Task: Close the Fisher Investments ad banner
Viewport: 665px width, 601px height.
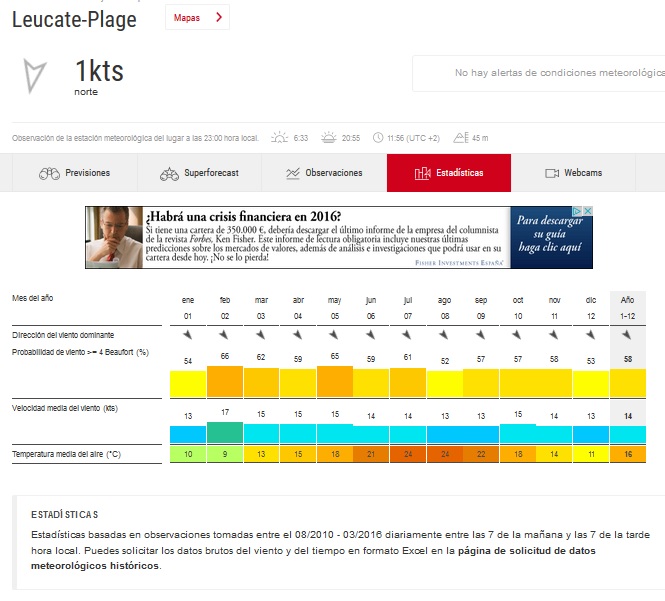Action: (588, 211)
